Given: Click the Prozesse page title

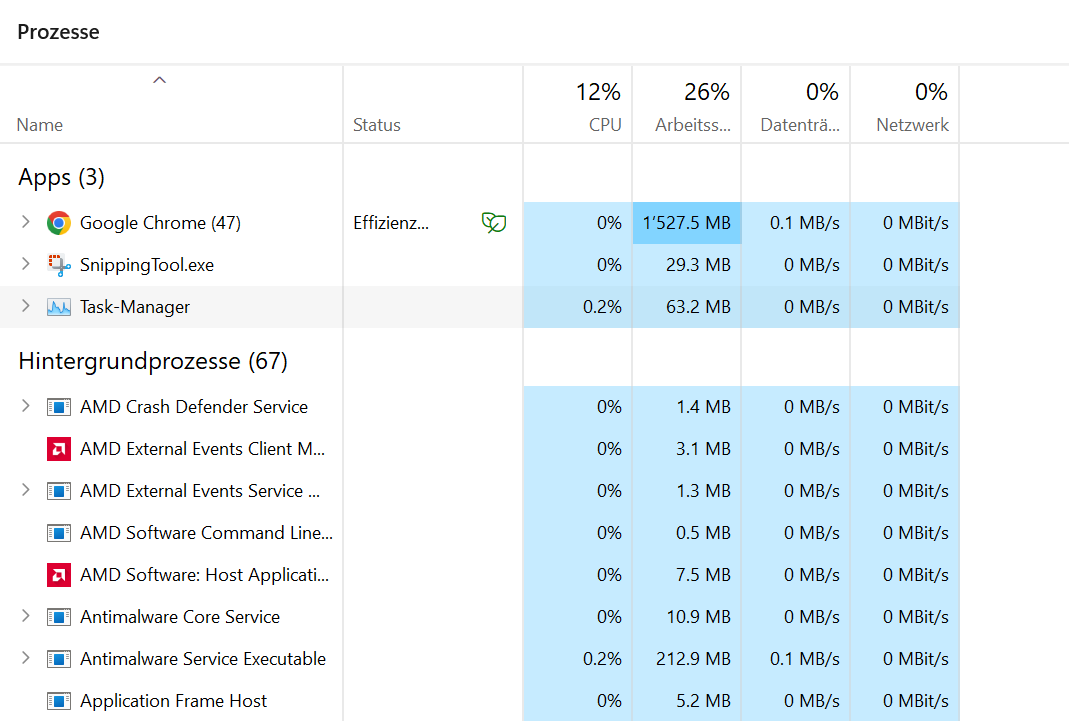Looking at the screenshot, I should [59, 32].
